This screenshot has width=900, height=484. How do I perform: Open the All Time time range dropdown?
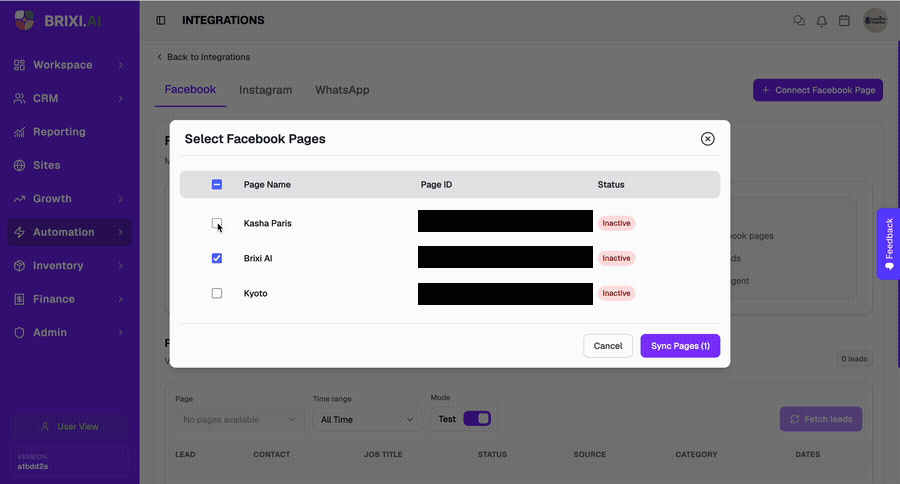click(x=367, y=420)
